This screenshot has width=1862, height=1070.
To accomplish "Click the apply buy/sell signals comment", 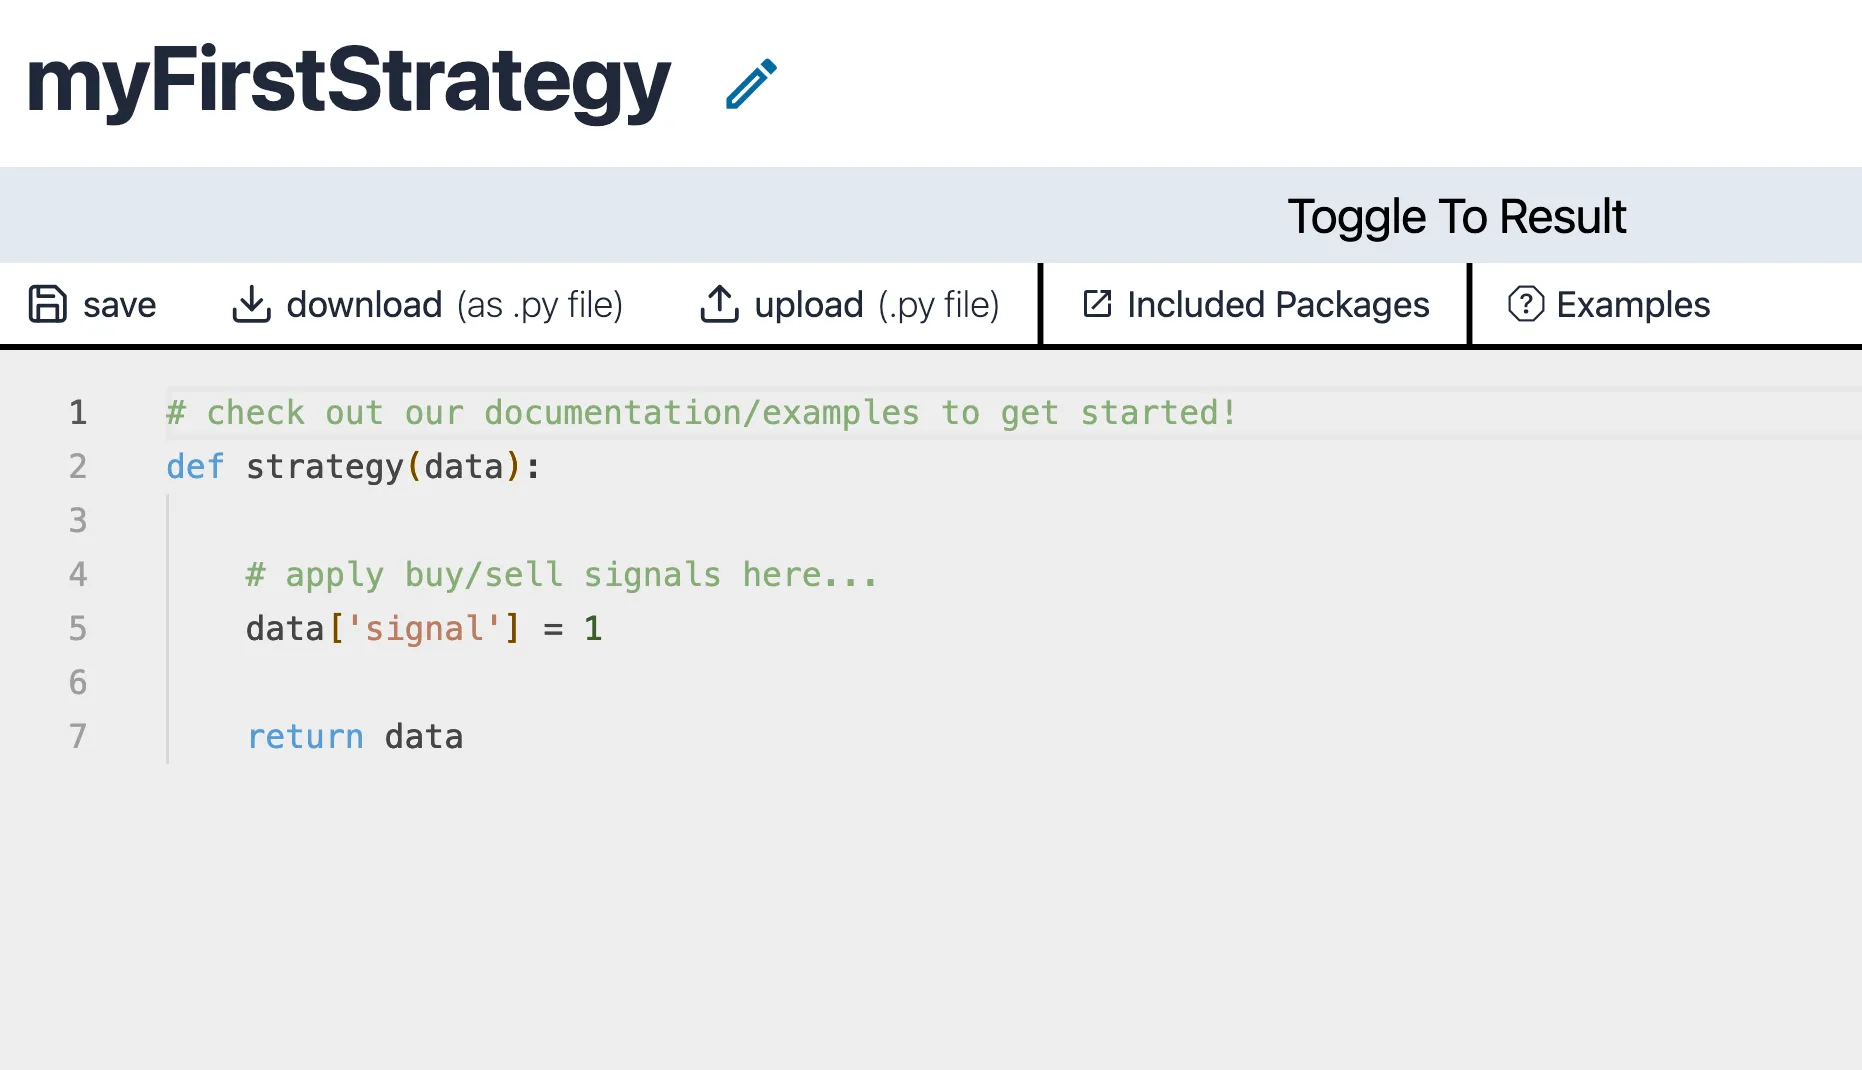I will coord(562,574).
